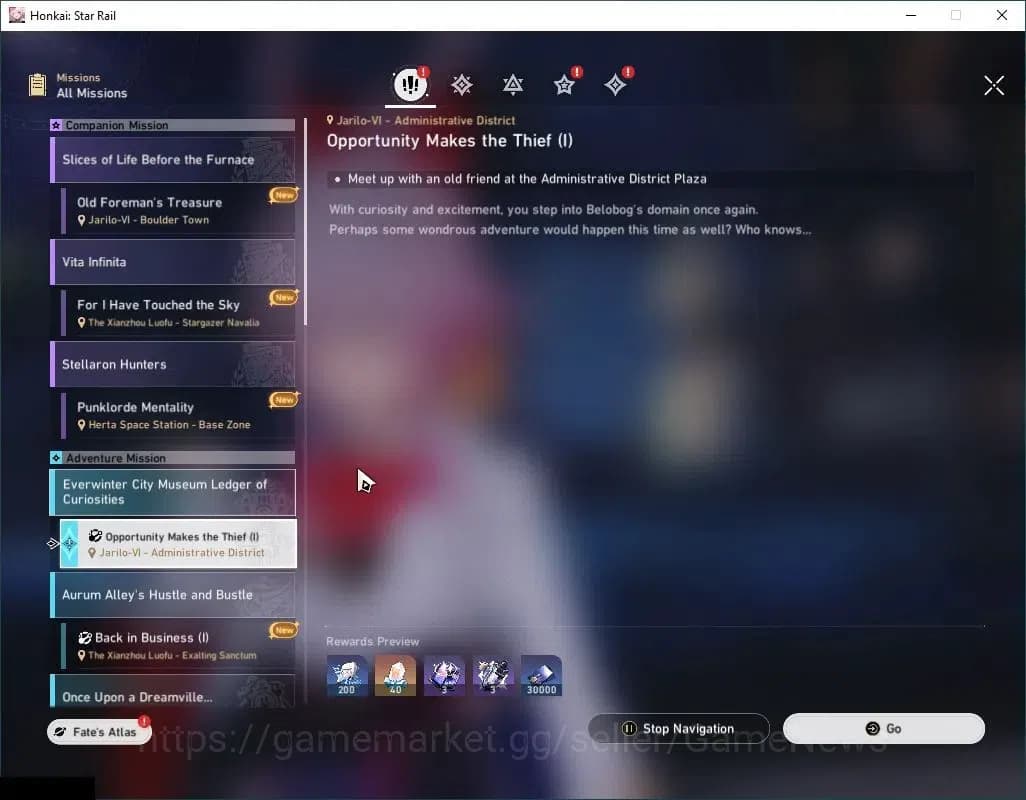
Task: Expand Slices of Life Before the Furnace
Action: (172, 160)
